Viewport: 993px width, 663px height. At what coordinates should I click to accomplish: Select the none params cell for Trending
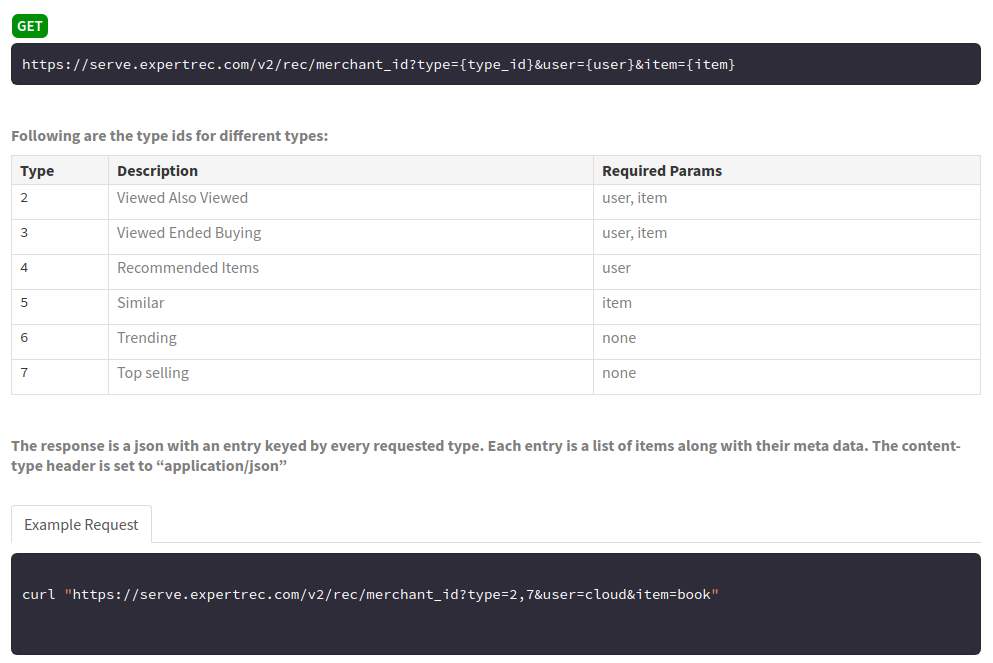(x=618, y=337)
